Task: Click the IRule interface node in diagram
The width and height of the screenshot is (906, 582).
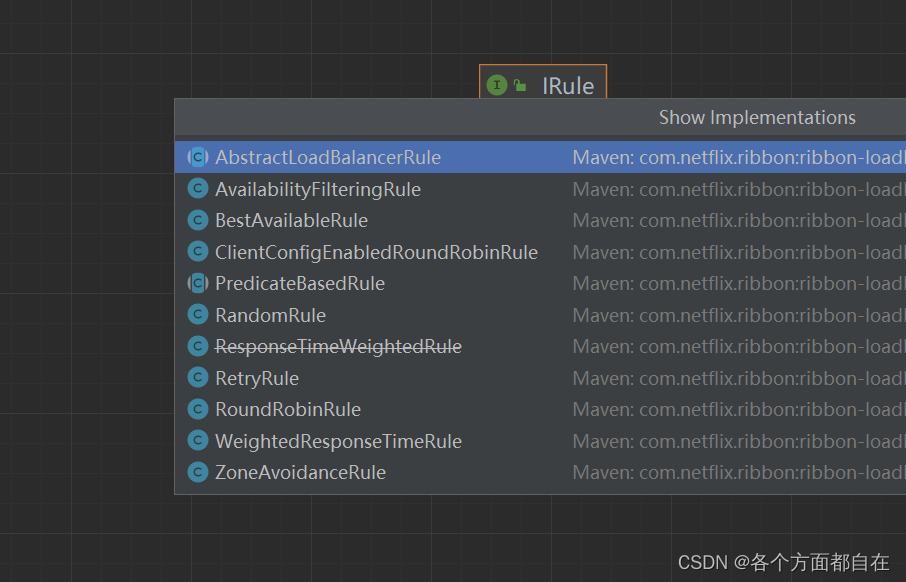Action: pos(543,82)
